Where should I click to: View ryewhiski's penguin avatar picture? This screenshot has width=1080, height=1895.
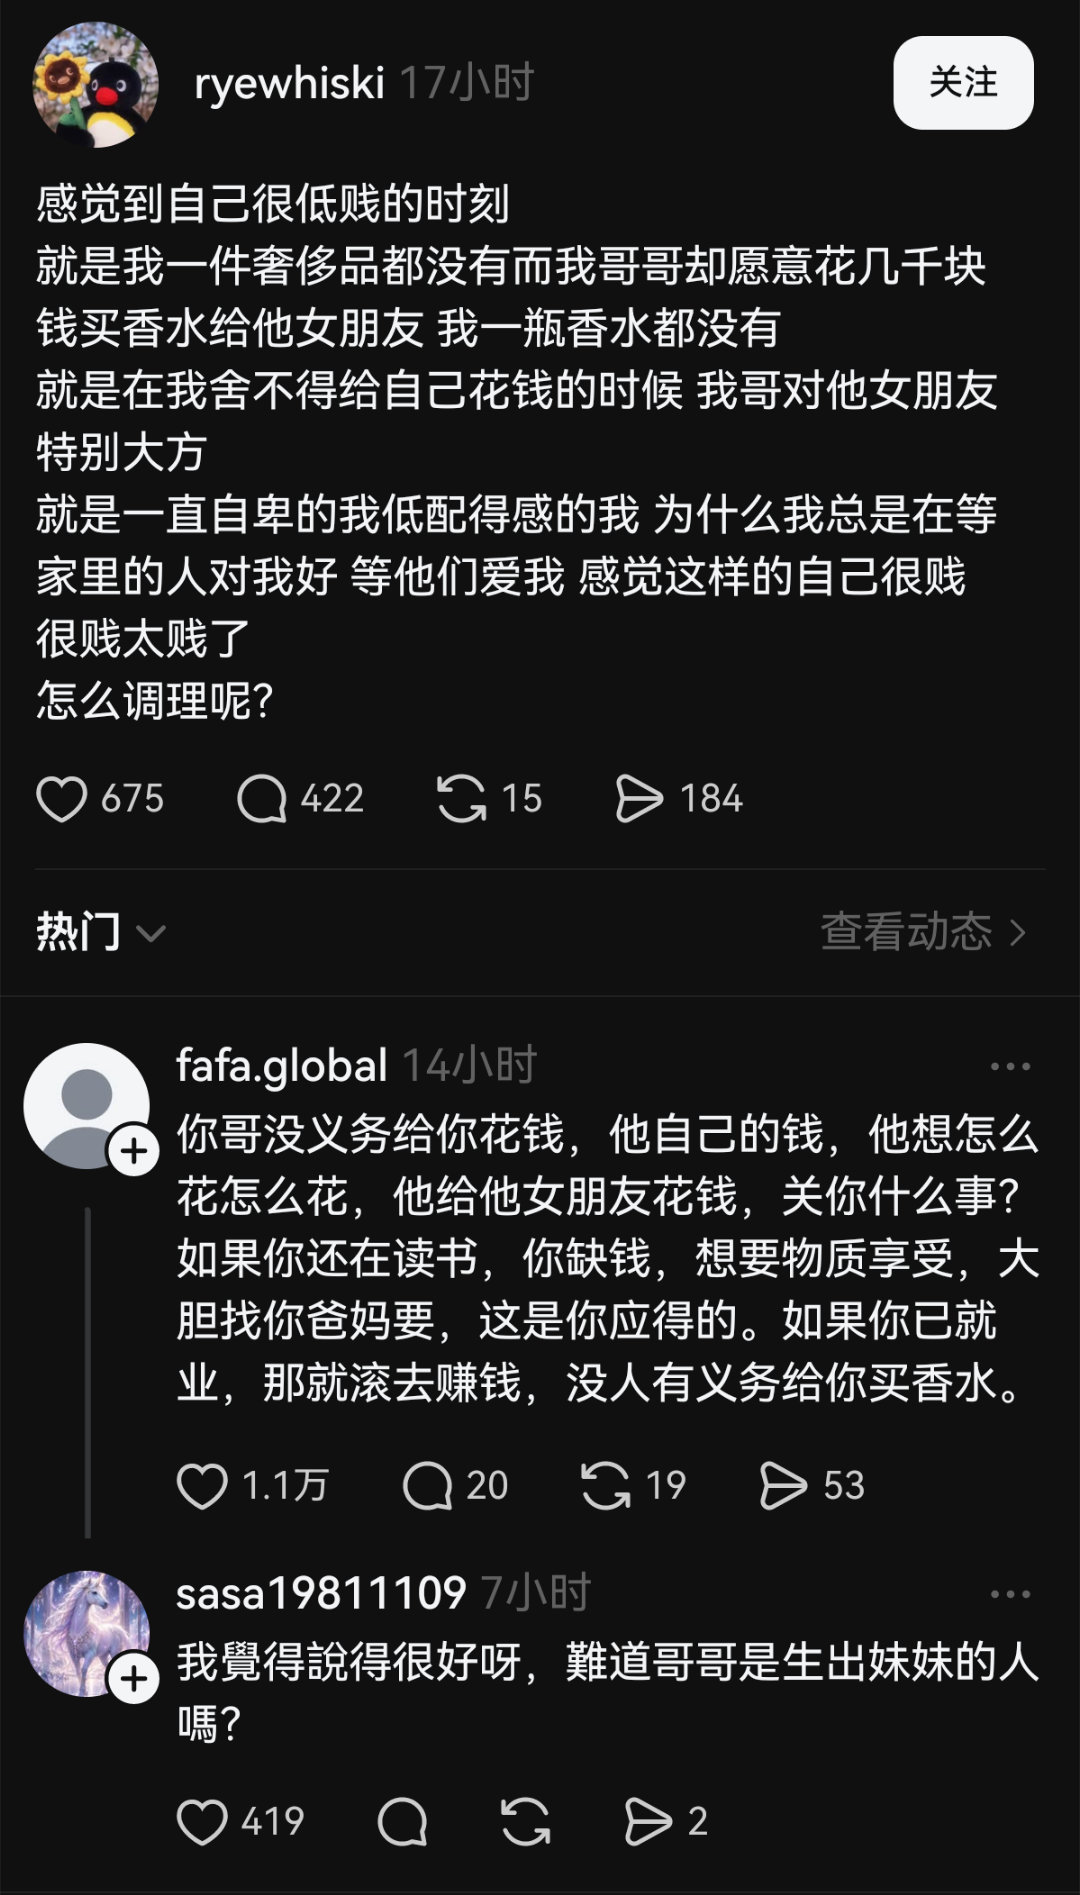96,85
